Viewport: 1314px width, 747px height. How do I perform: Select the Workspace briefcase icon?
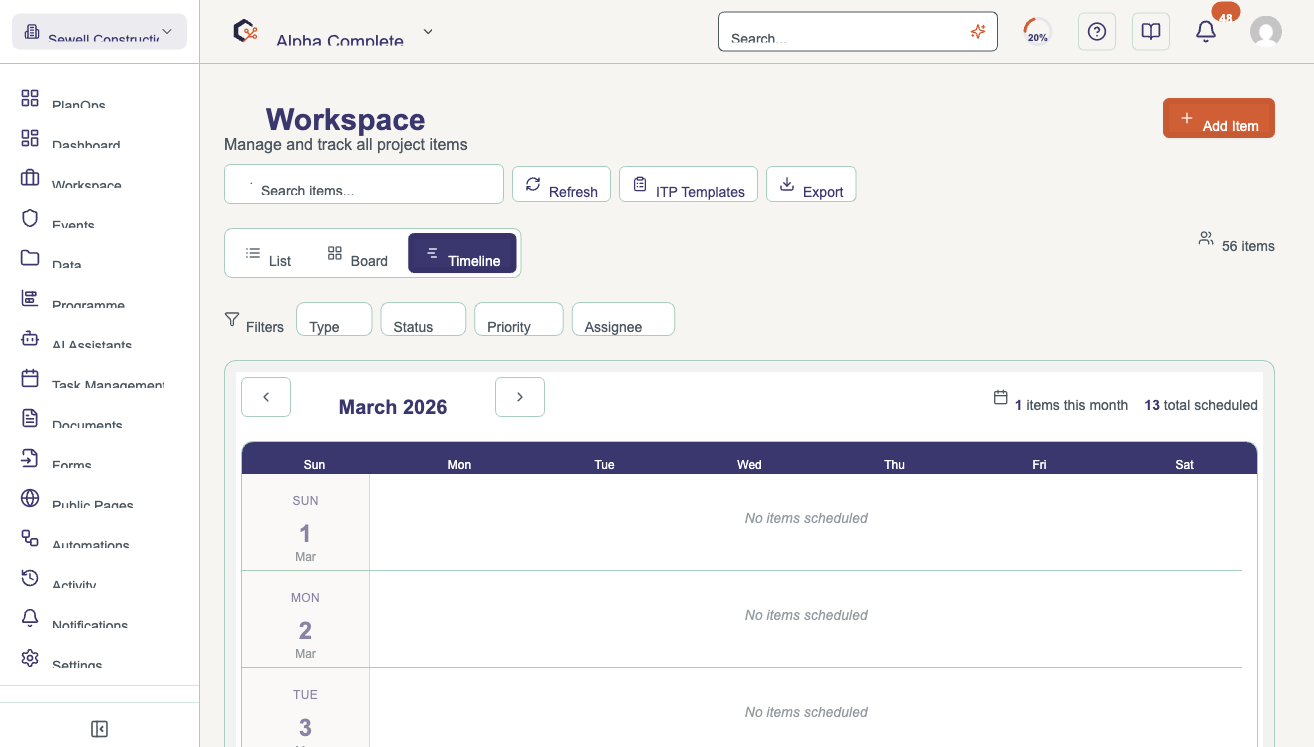[30, 178]
